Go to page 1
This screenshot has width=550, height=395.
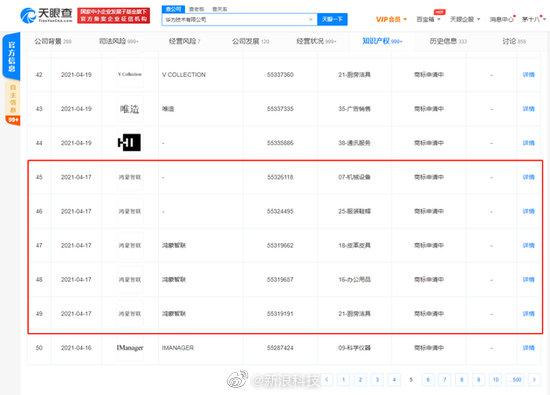(343, 379)
